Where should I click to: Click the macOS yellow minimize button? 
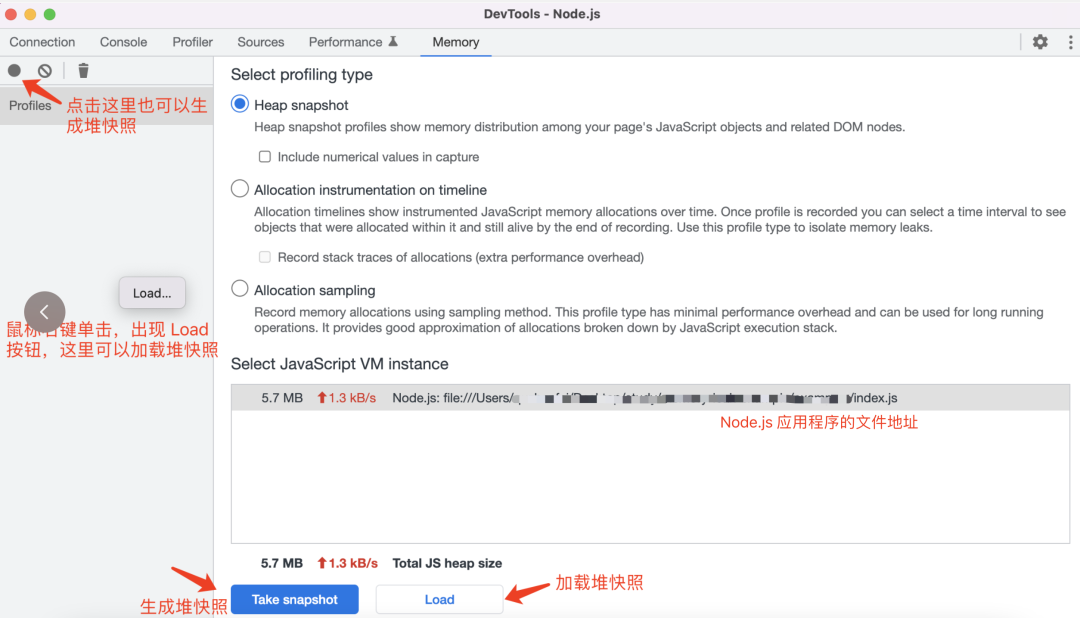[x=30, y=14]
